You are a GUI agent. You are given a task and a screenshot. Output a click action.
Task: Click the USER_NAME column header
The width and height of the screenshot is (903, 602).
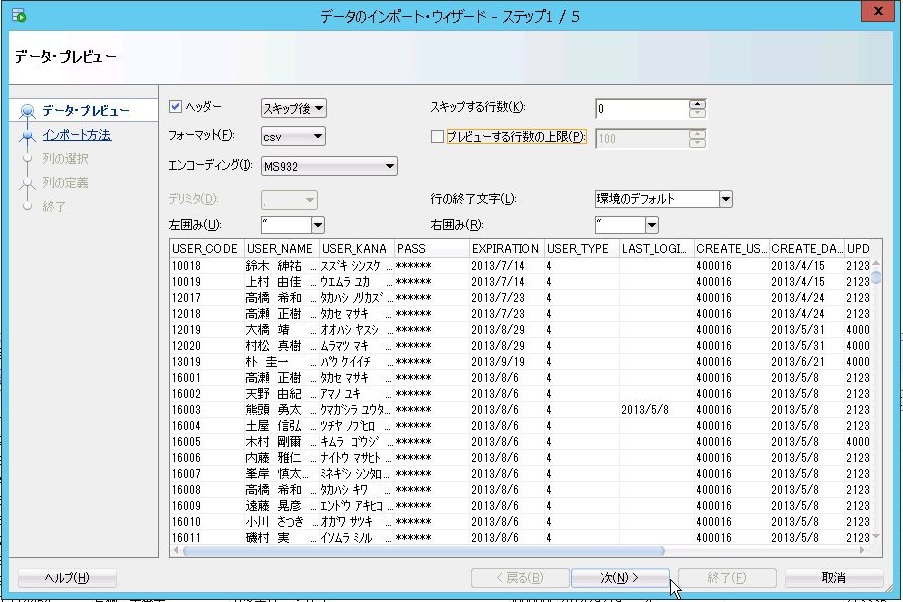click(280, 248)
